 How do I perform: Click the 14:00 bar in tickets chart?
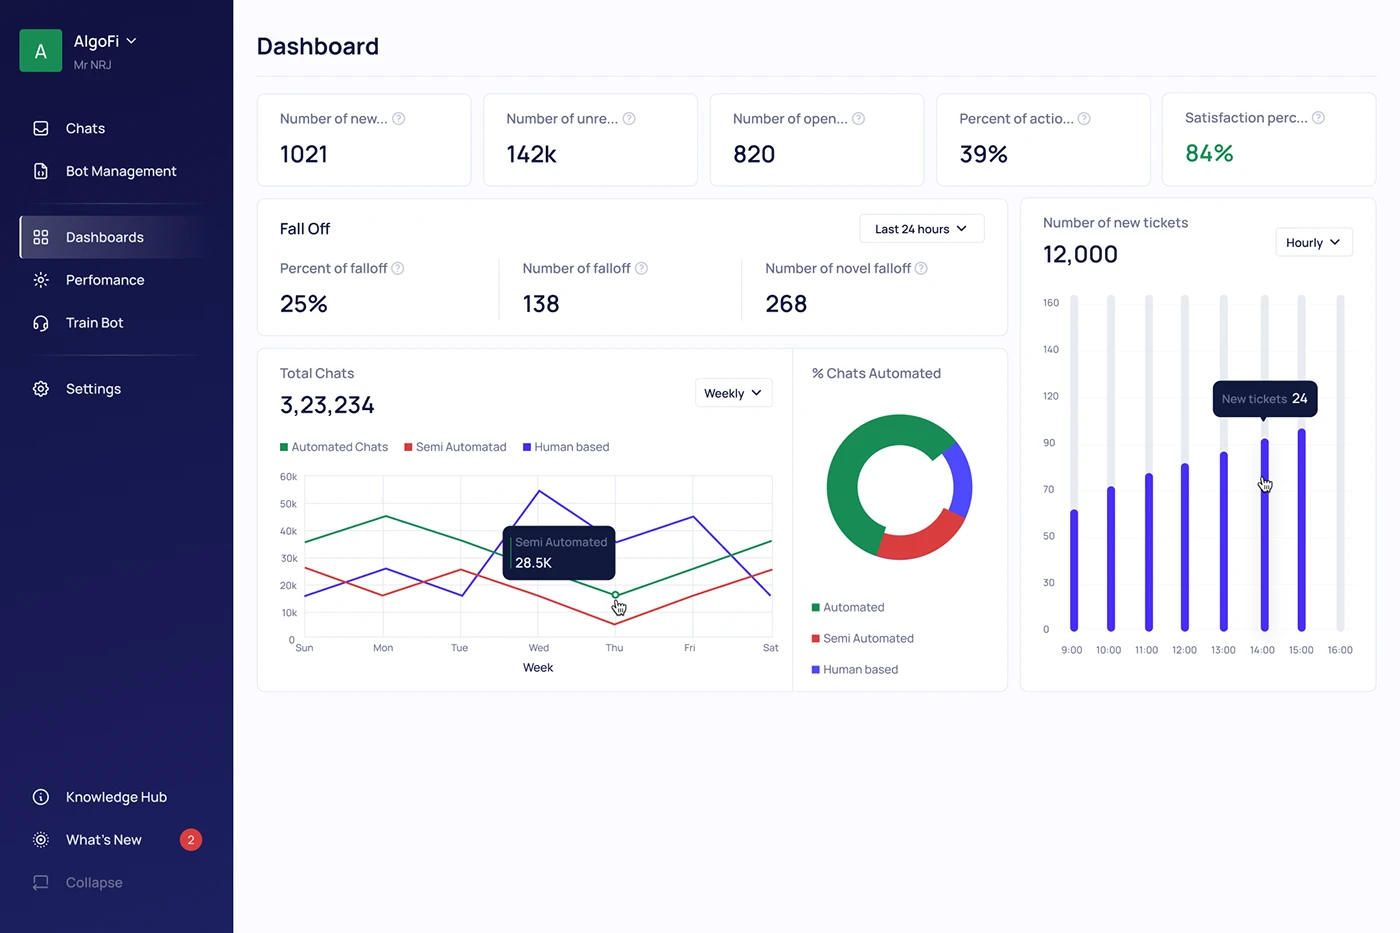point(1264,535)
